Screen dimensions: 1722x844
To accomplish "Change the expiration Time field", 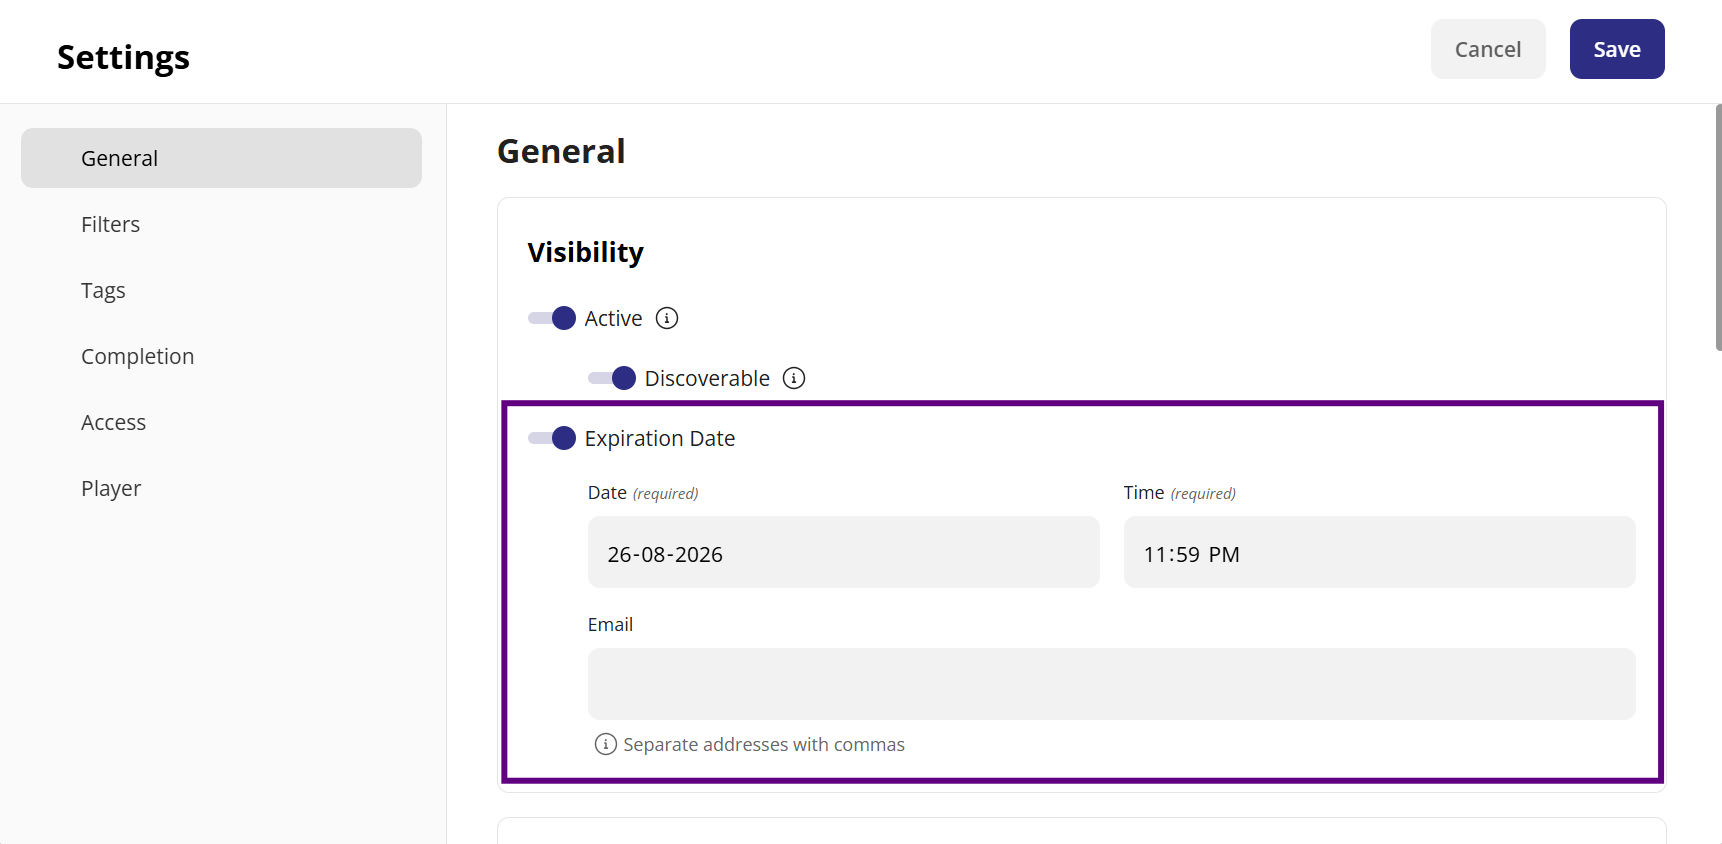I will (x=1380, y=552).
